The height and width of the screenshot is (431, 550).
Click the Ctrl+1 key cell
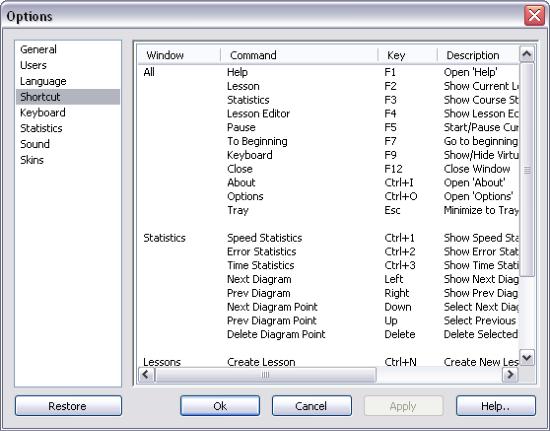point(400,238)
